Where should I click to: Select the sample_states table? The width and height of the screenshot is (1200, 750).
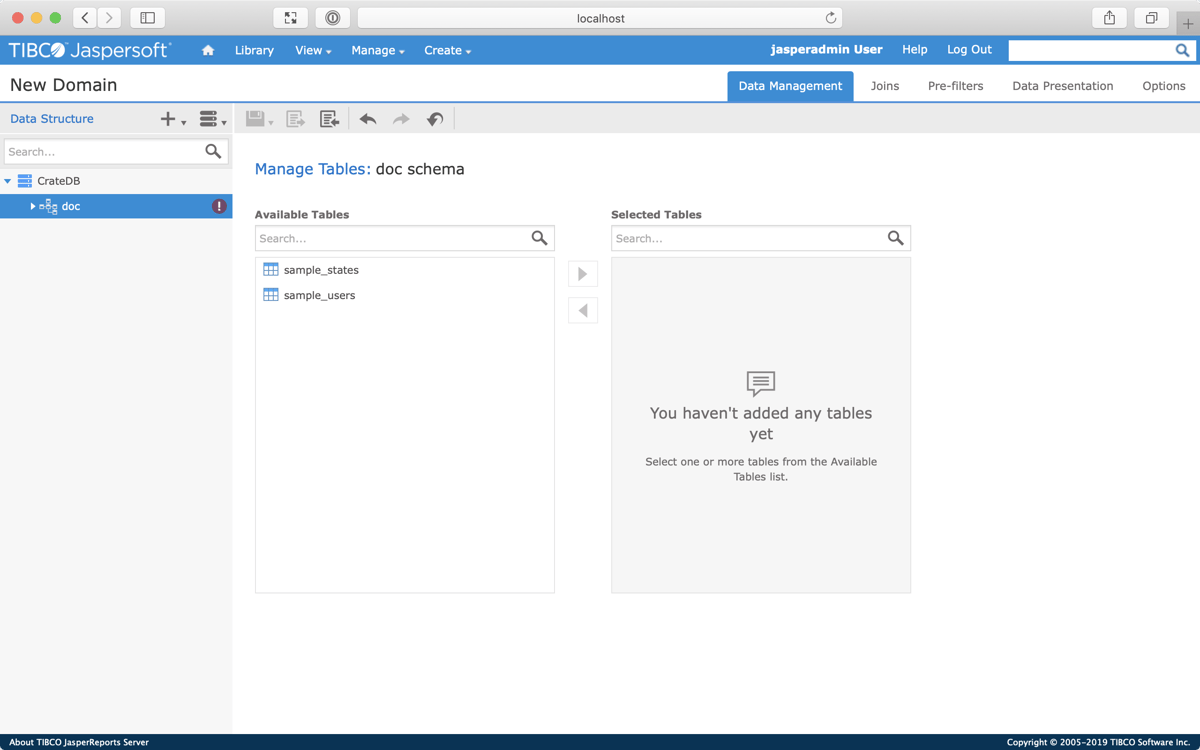[x=321, y=270]
